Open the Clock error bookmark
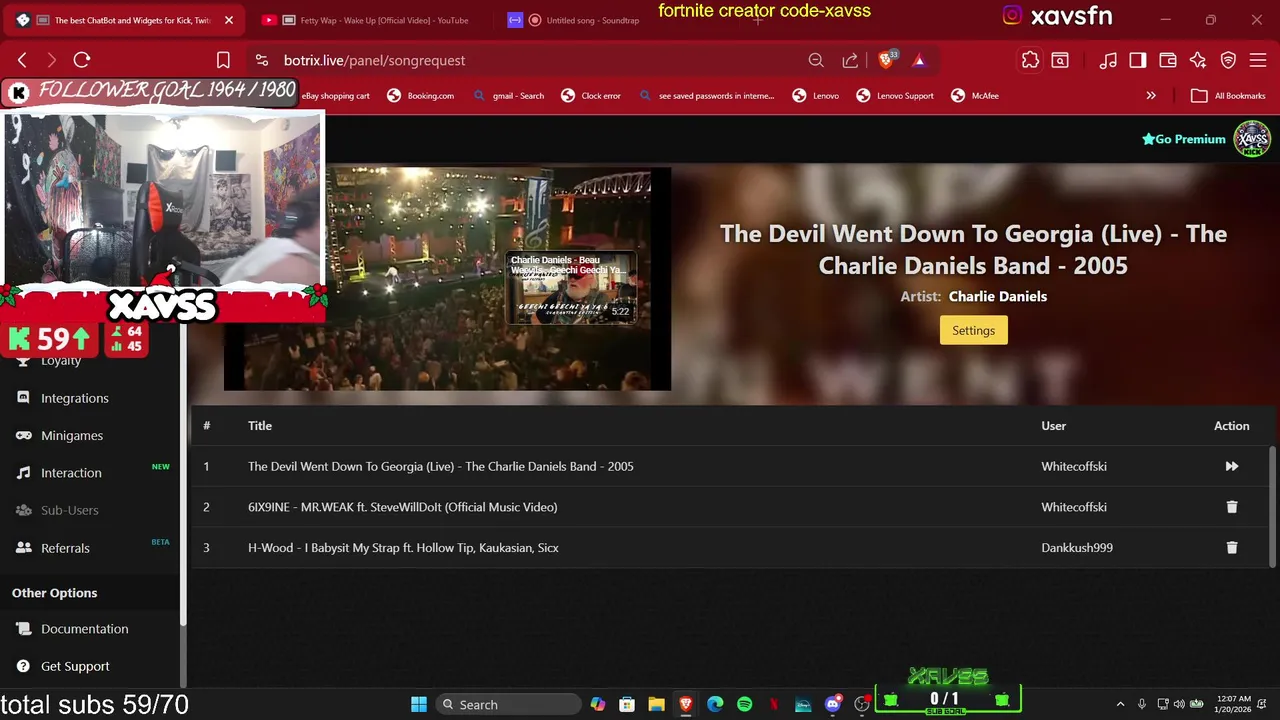 [591, 95]
